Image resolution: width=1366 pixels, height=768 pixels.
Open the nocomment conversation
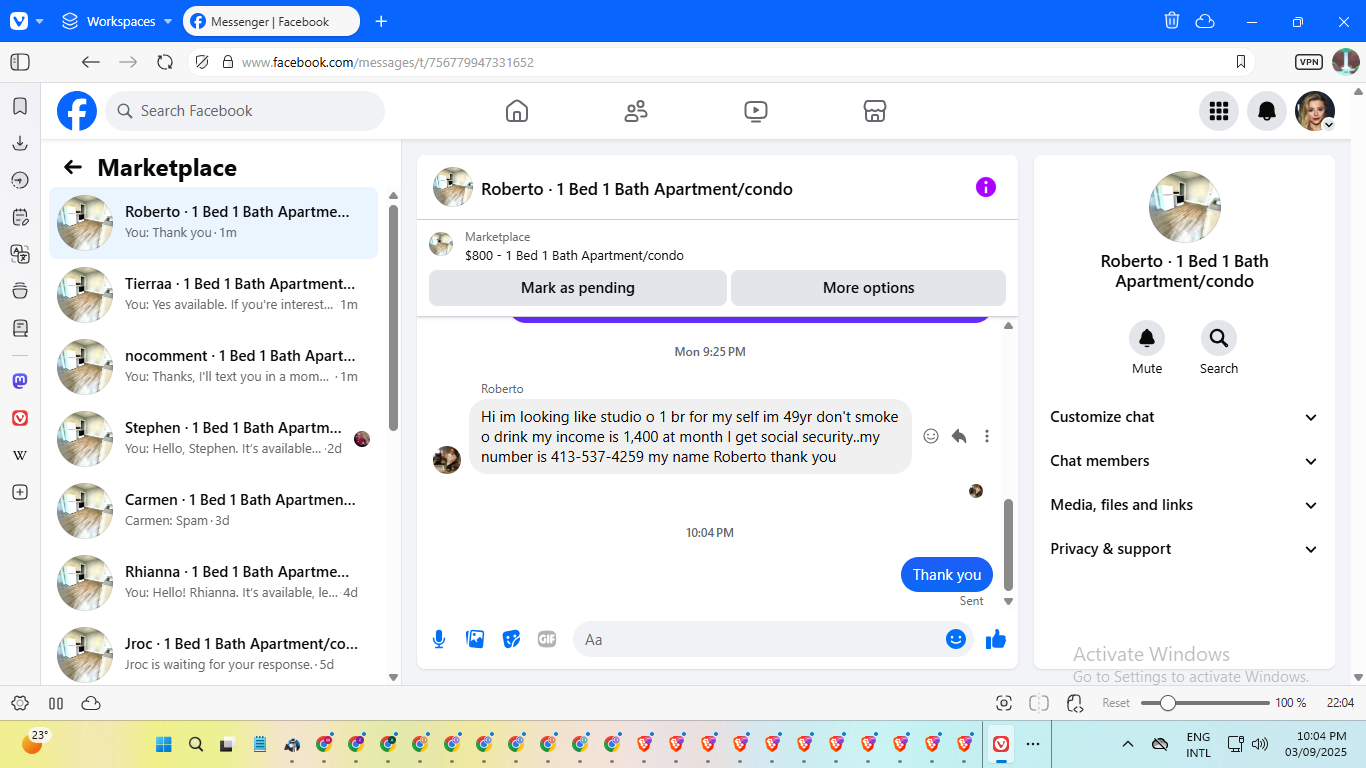[214, 367]
